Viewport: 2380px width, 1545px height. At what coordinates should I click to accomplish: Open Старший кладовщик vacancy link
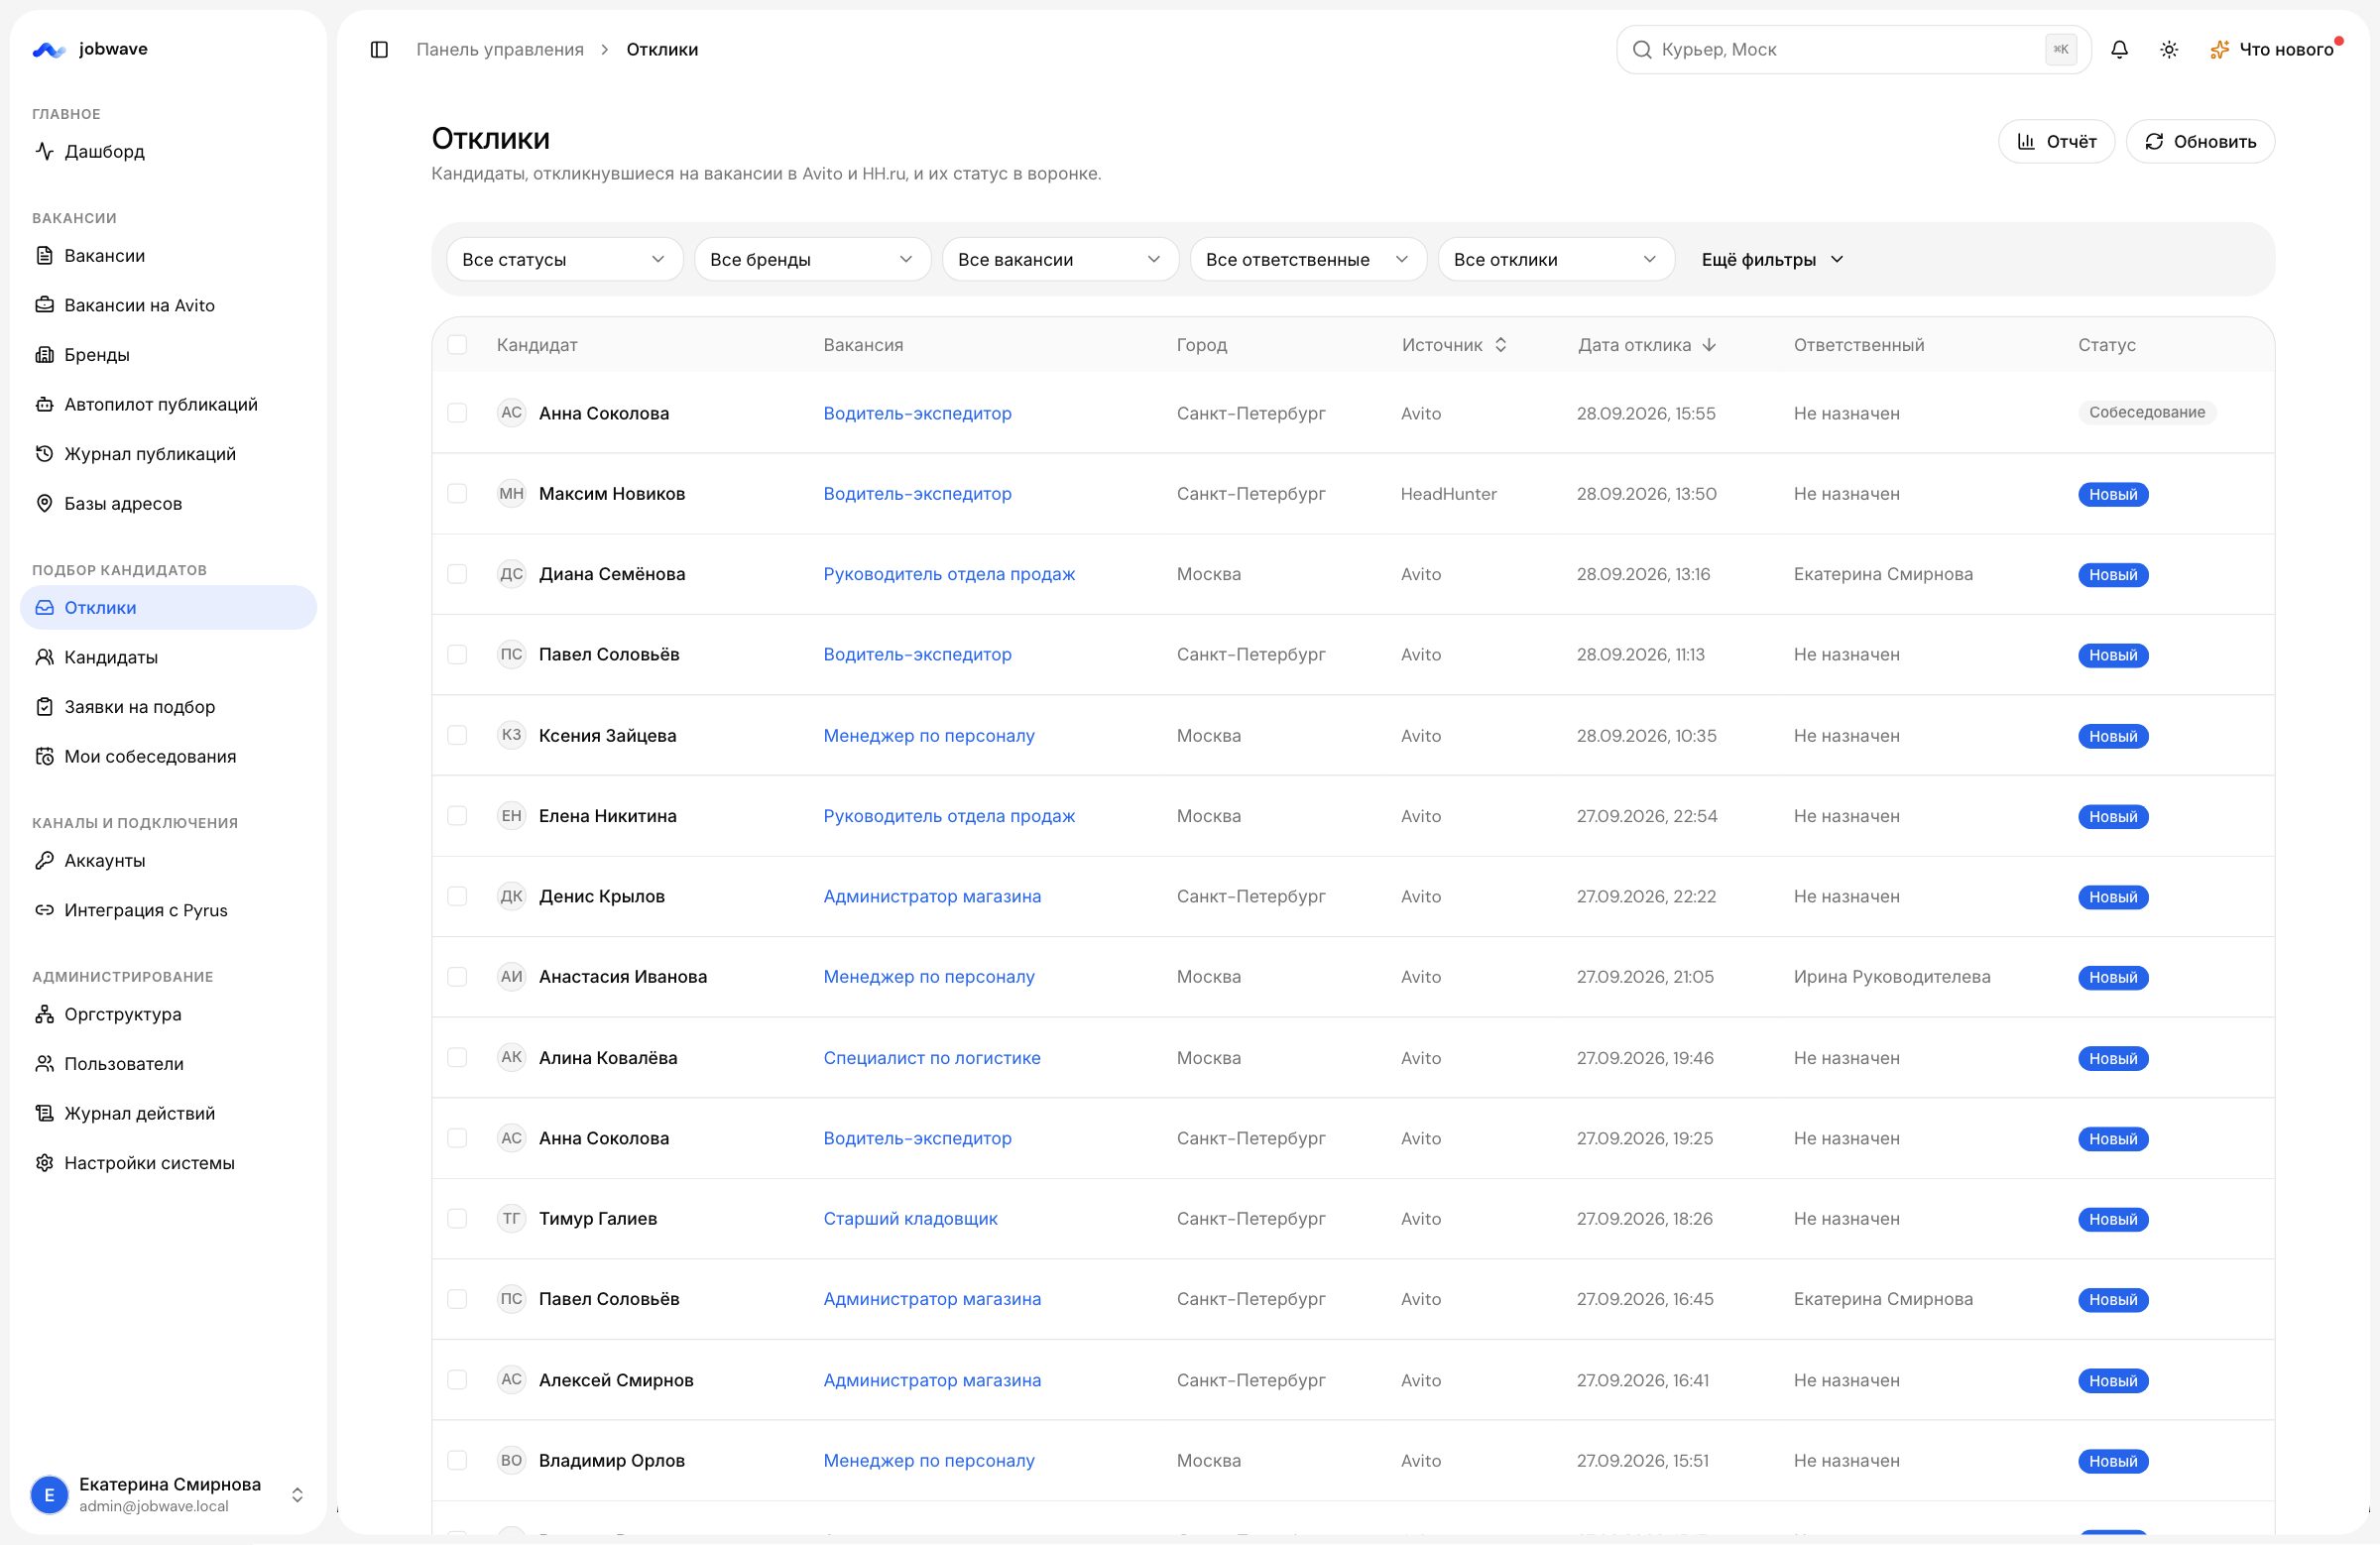[910, 1218]
